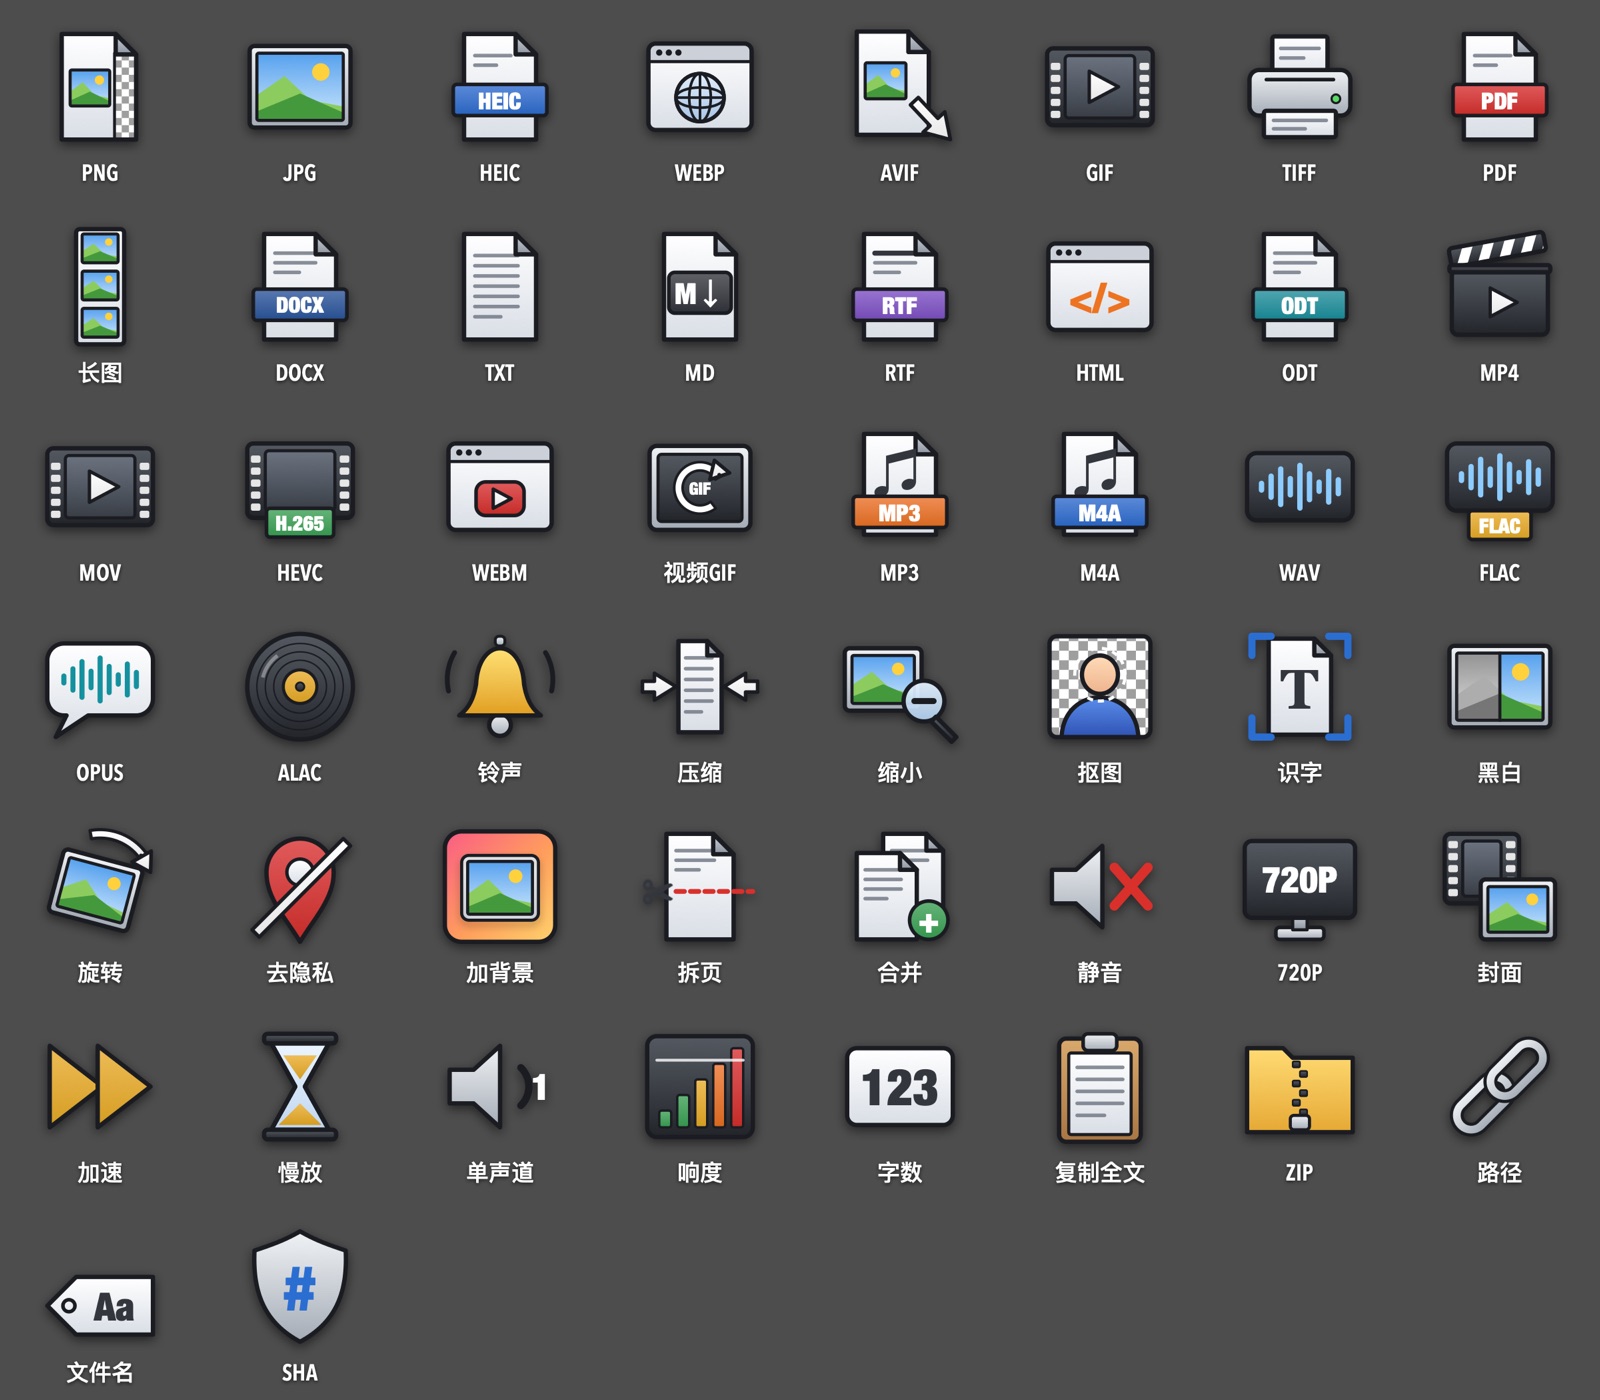
Task: Open the AVIF conversion icon
Action: [x=901, y=87]
